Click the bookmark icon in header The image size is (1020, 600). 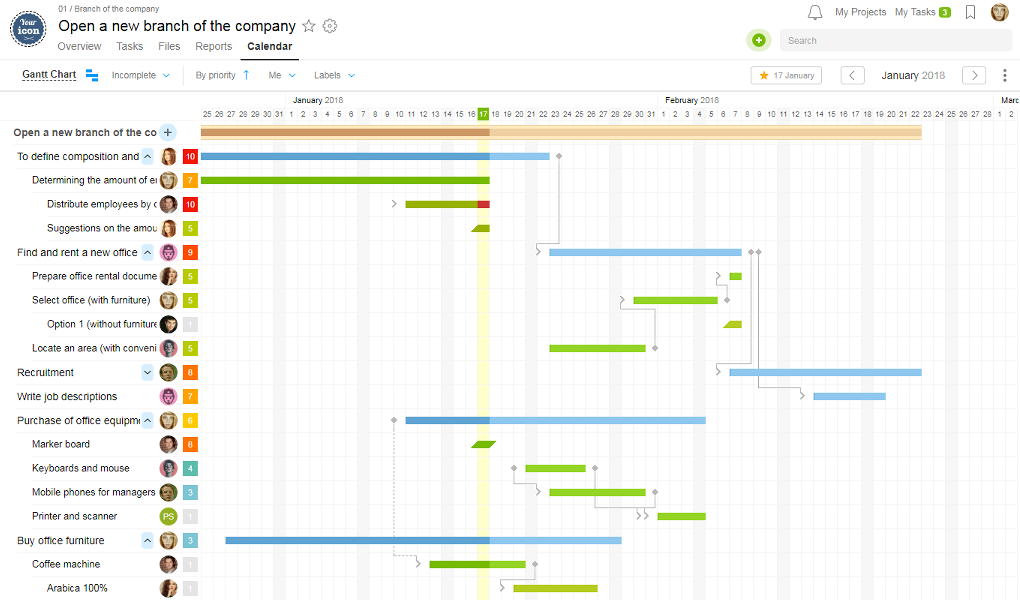(x=970, y=12)
